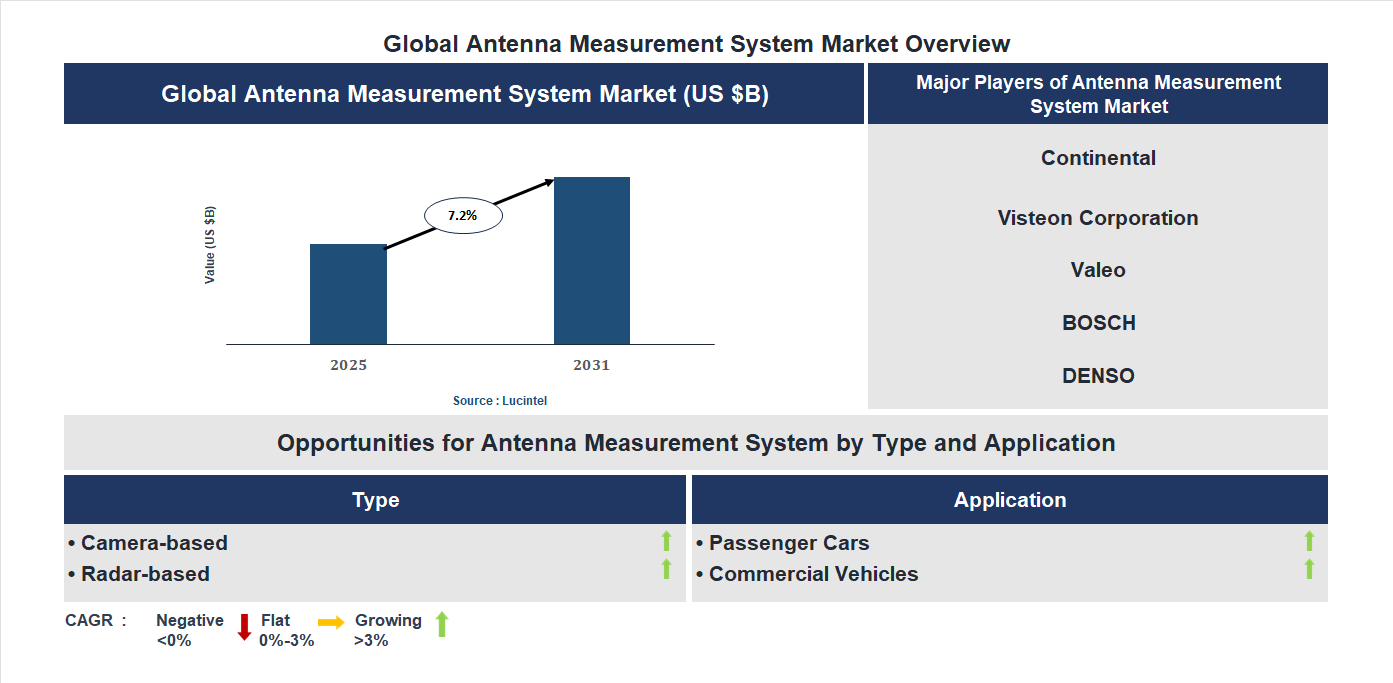Viewport: 1393px width, 683px height.
Task: Toggle the 7.2% CAGR bubble
Action: (x=464, y=214)
